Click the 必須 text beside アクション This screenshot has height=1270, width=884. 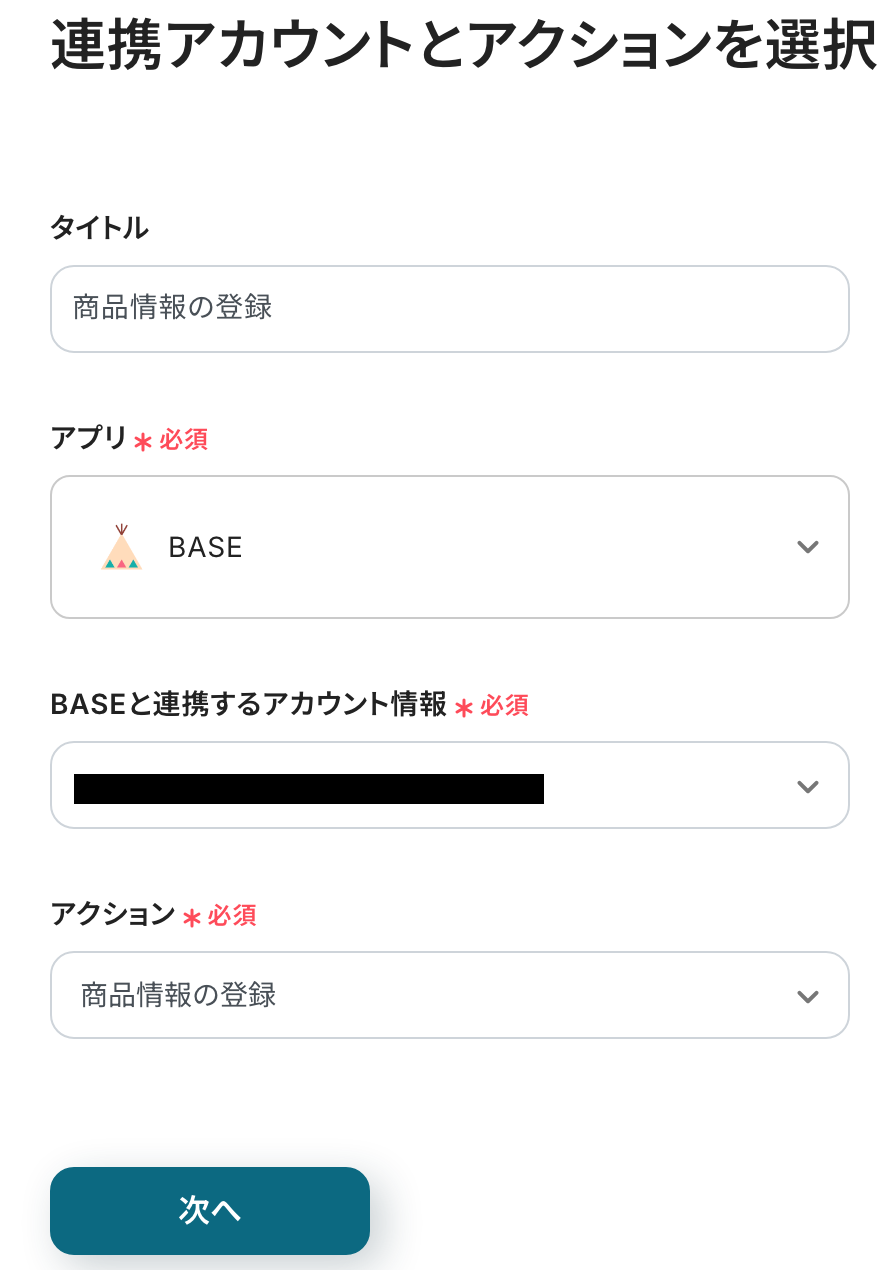pyautogui.click(x=232, y=915)
